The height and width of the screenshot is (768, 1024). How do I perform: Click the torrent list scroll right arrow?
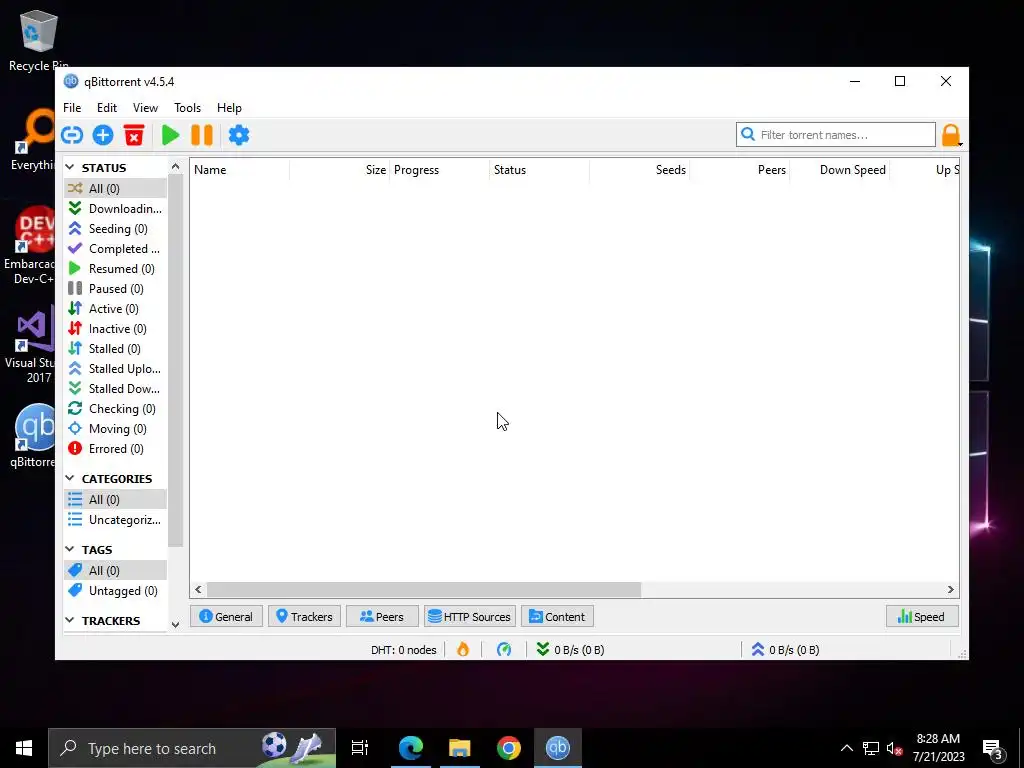(950, 590)
